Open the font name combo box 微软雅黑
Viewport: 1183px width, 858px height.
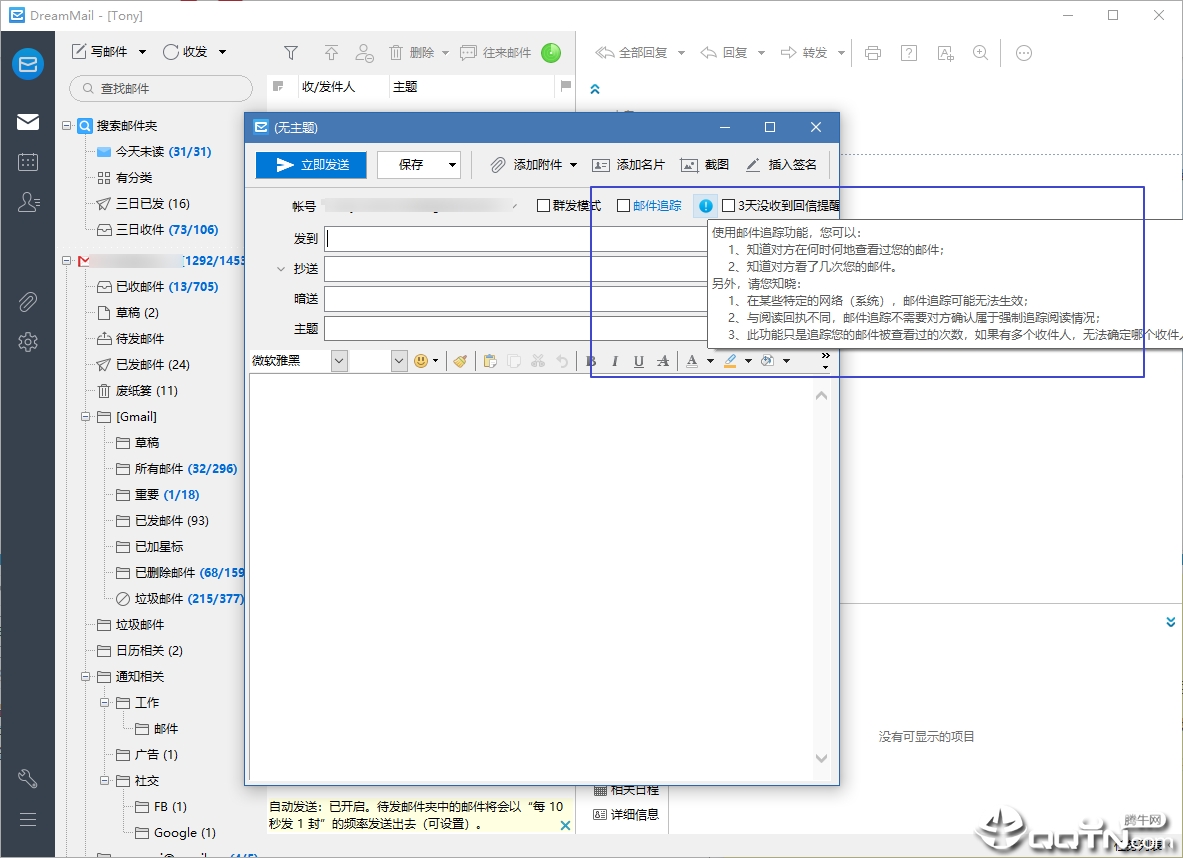tap(299, 361)
